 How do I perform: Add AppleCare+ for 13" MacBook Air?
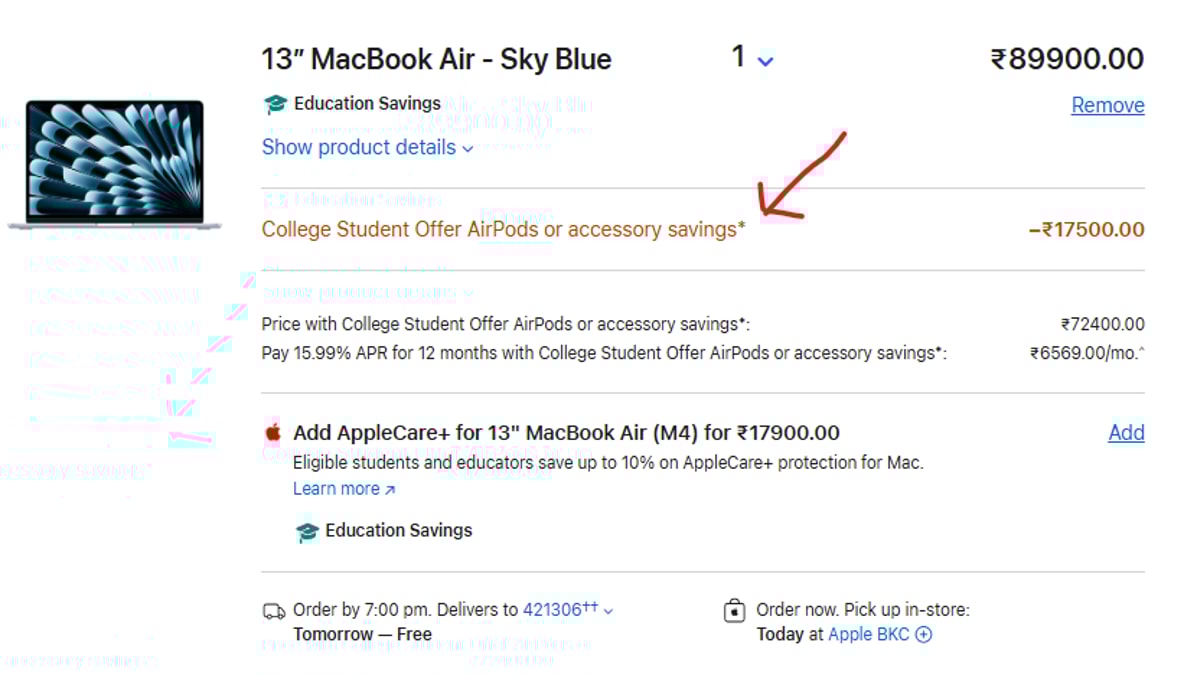1126,432
